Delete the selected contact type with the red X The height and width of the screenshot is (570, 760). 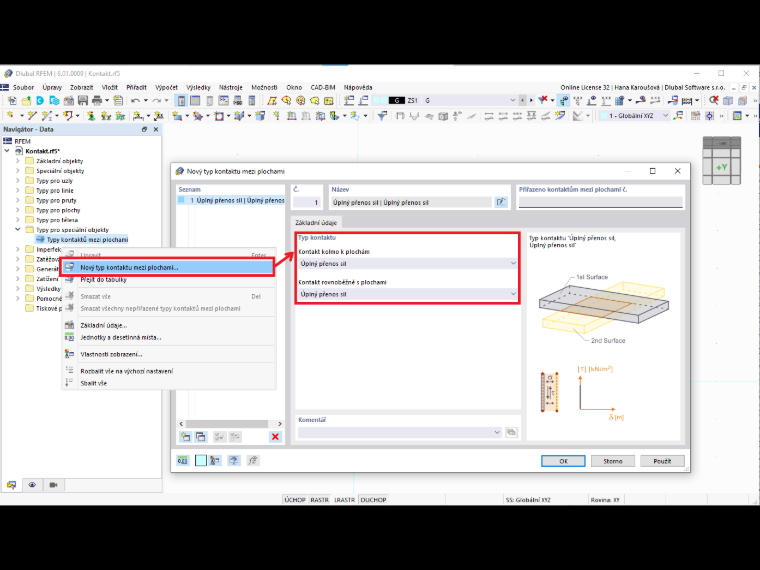(x=275, y=437)
